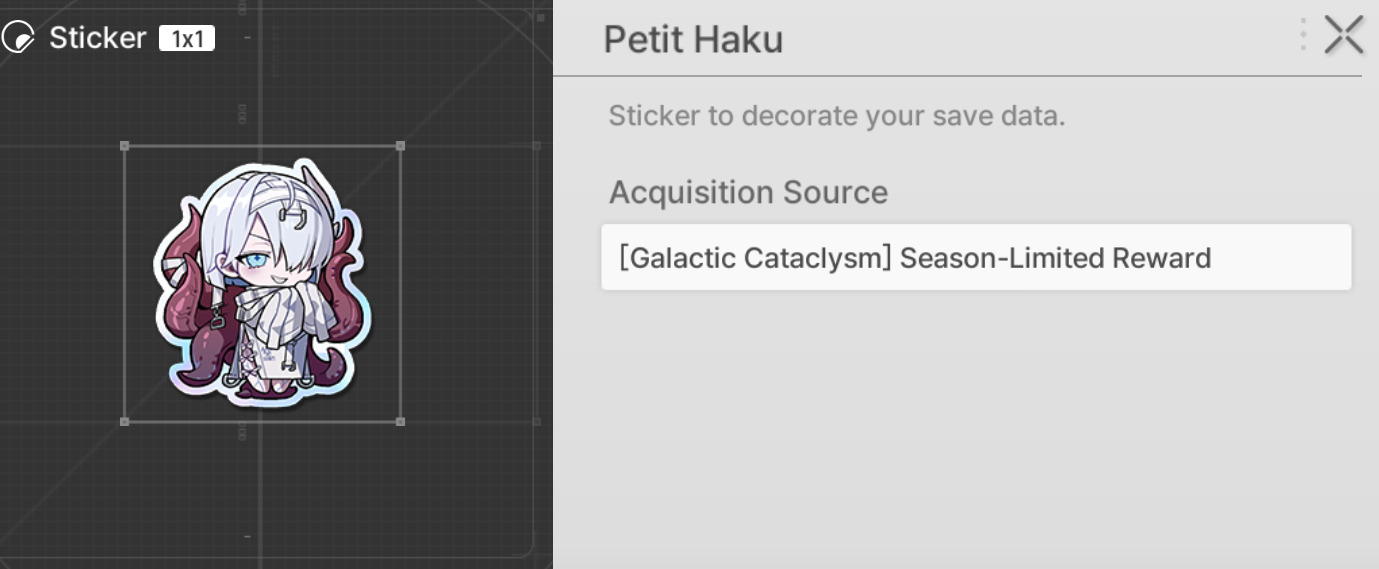Click the top-left corner handle of the sticker frame

coord(125,146)
